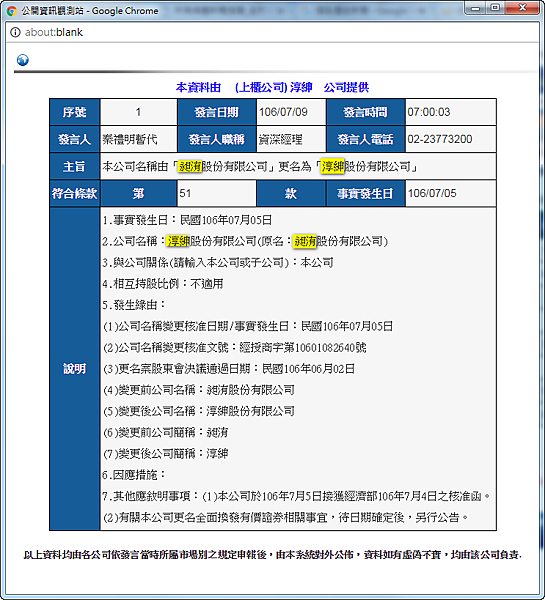Click approval document number line (2)
Screen dimensions: 545x600
point(235,347)
